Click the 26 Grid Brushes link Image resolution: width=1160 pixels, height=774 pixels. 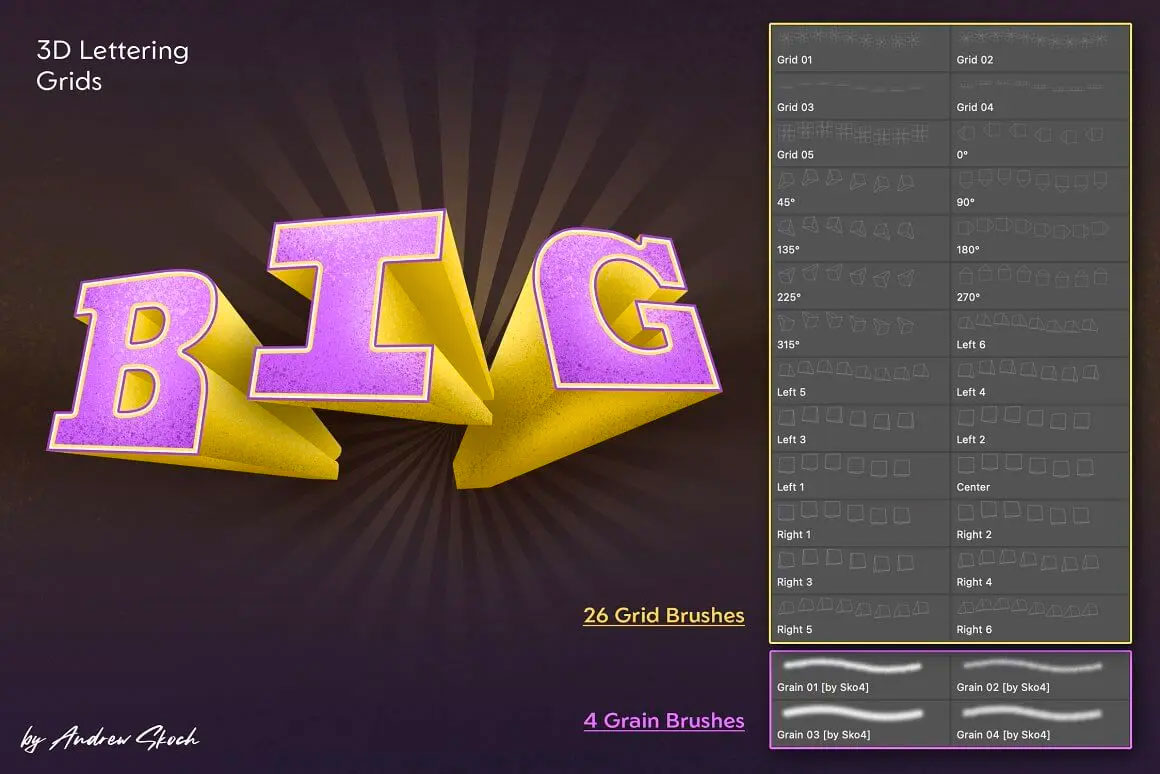664,615
